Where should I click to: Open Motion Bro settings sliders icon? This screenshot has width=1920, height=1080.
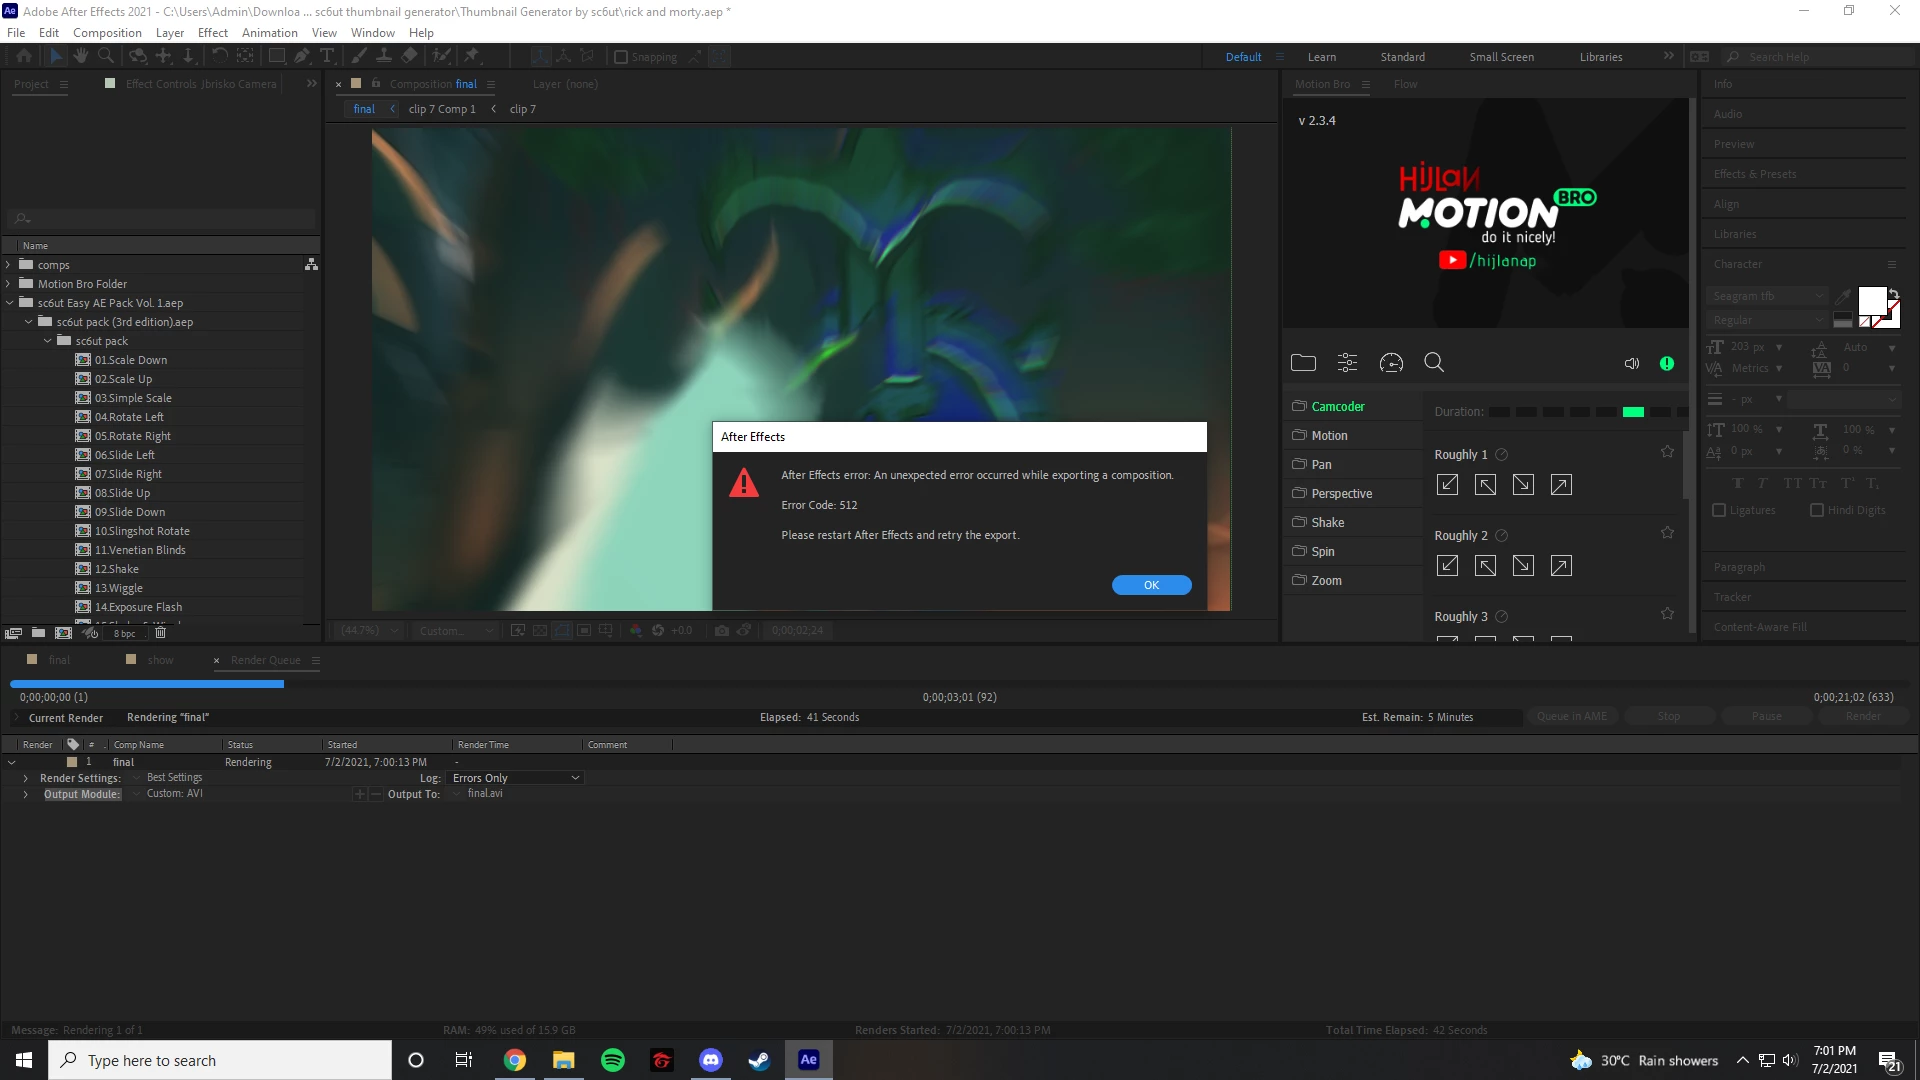tap(1347, 363)
